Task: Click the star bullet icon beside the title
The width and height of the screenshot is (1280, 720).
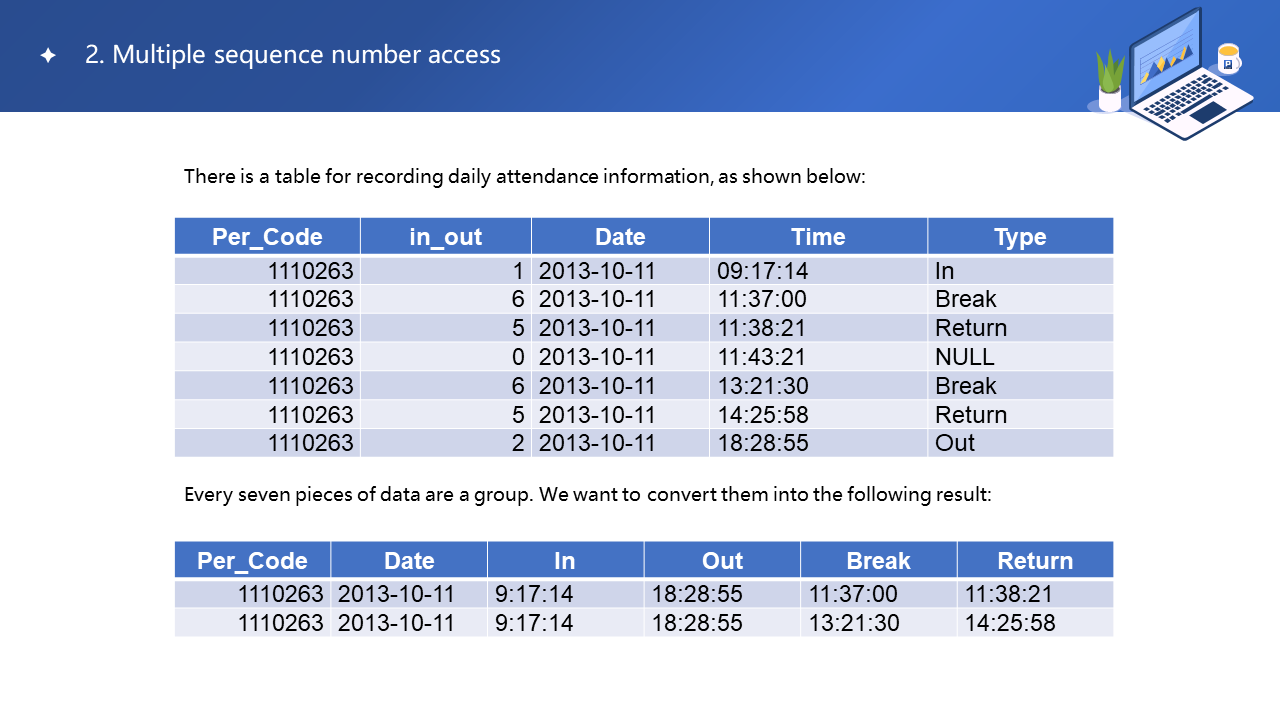Action: click(48, 56)
